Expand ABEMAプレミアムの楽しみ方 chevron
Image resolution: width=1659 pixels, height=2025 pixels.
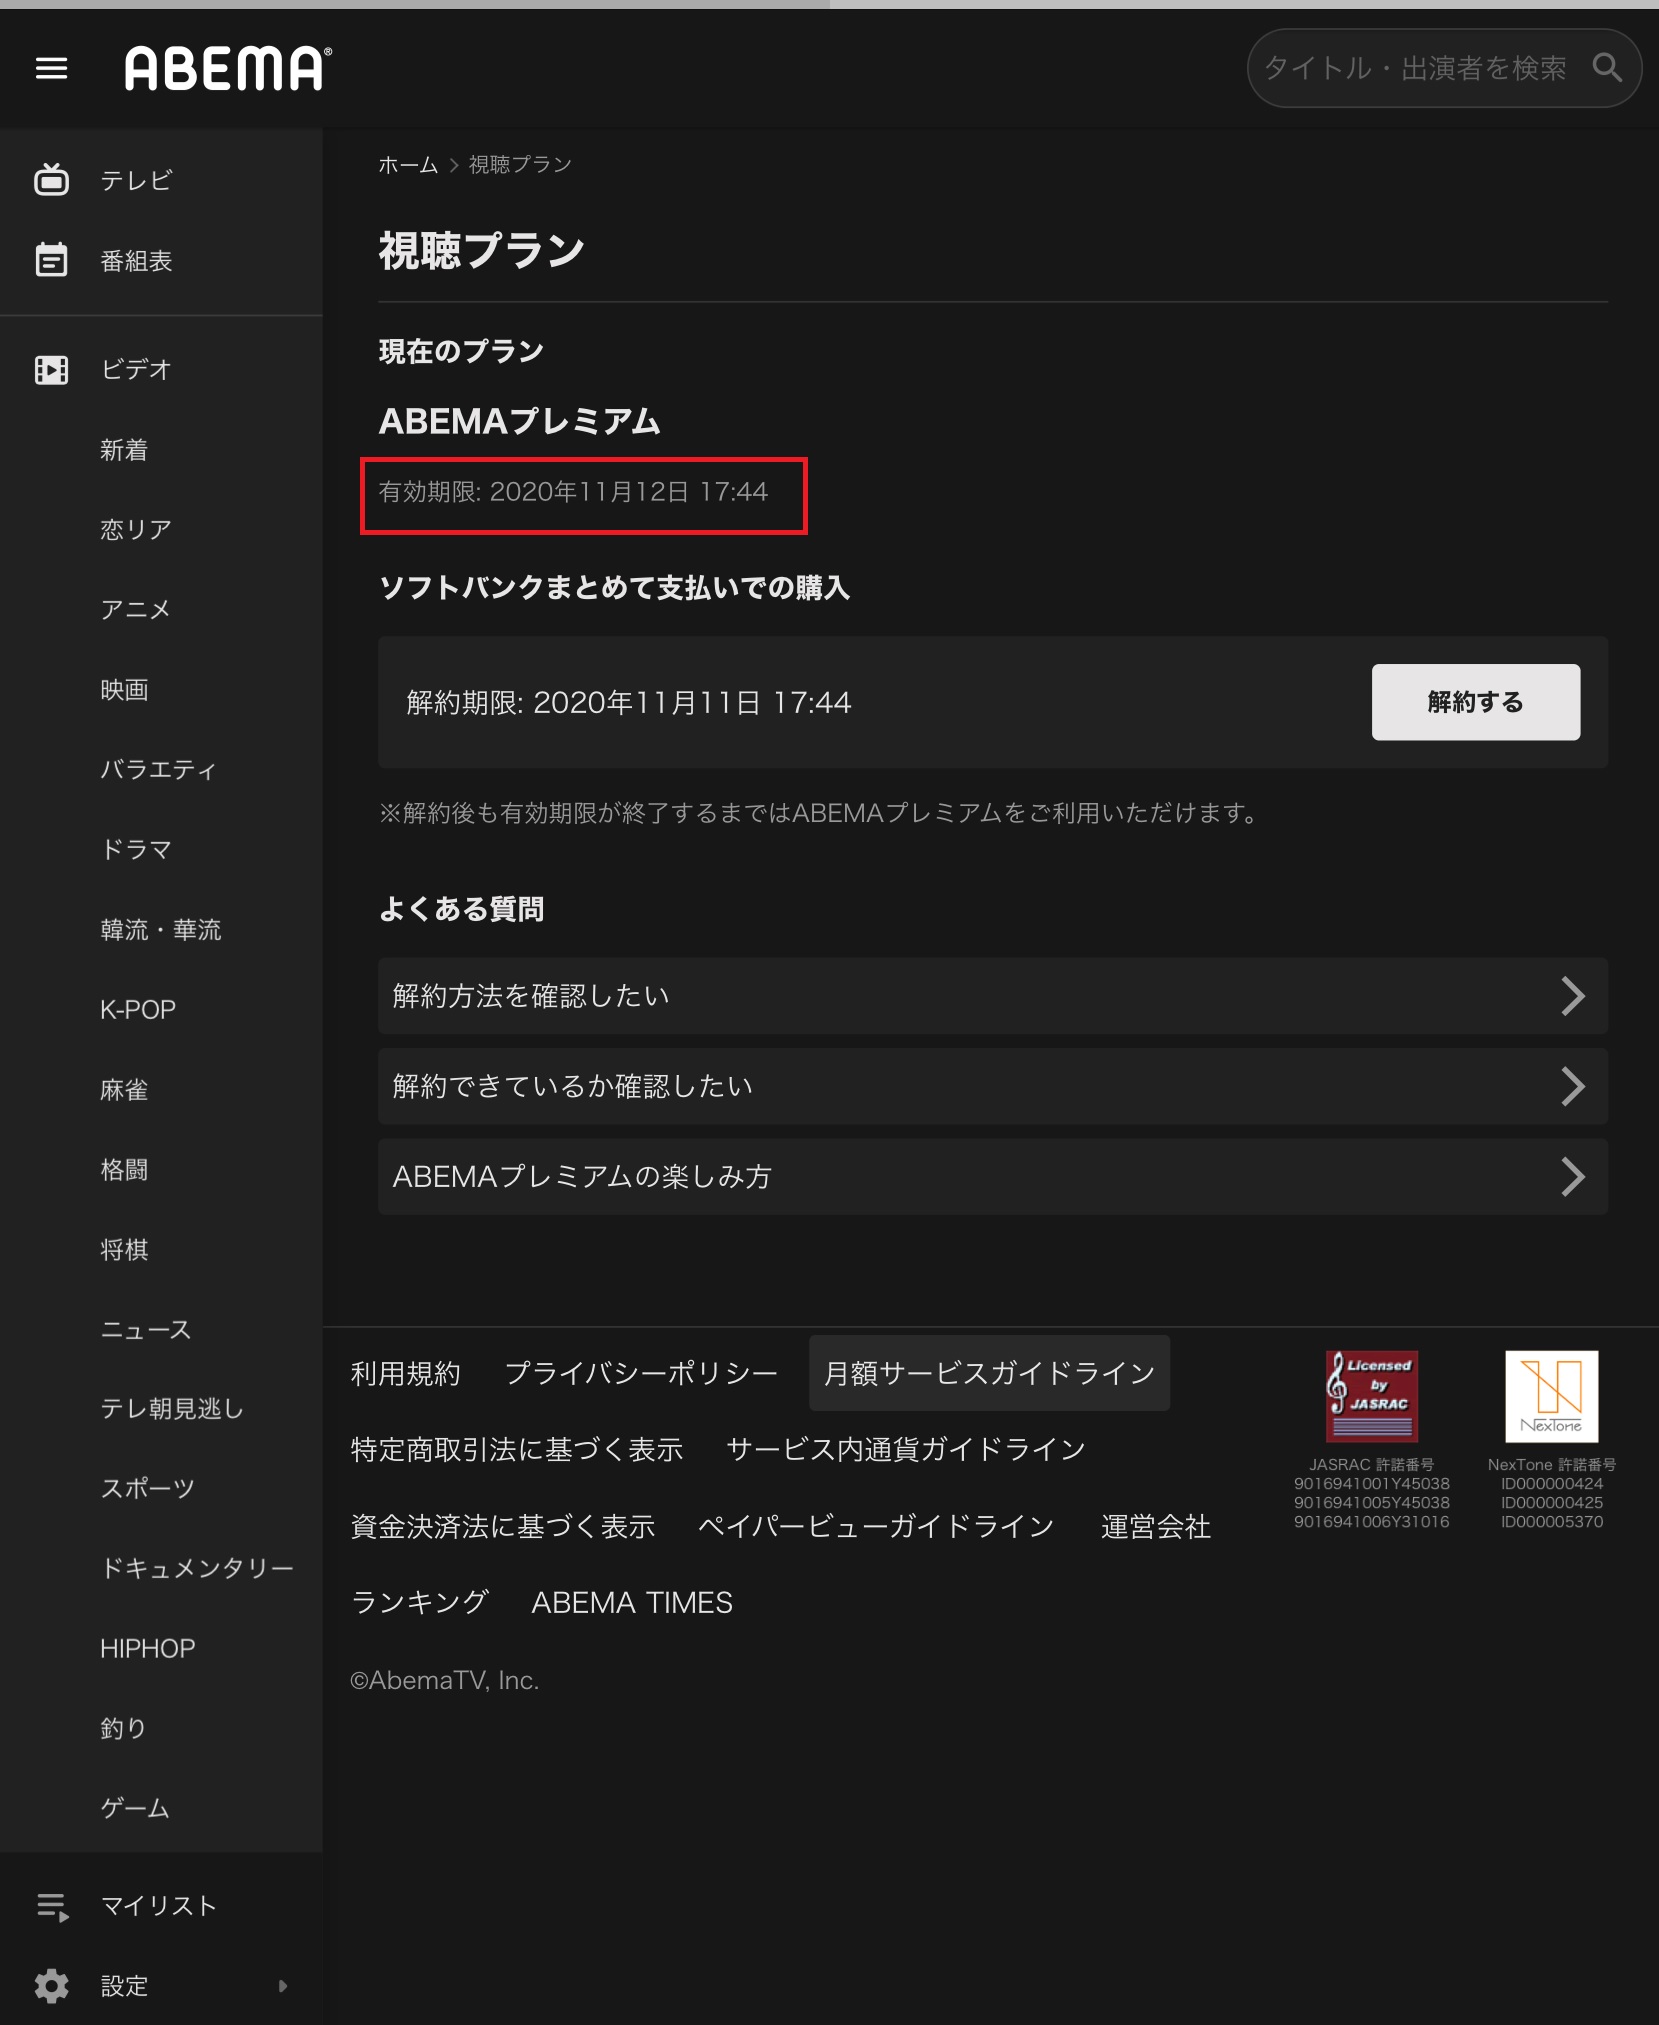click(x=1573, y=1176)
